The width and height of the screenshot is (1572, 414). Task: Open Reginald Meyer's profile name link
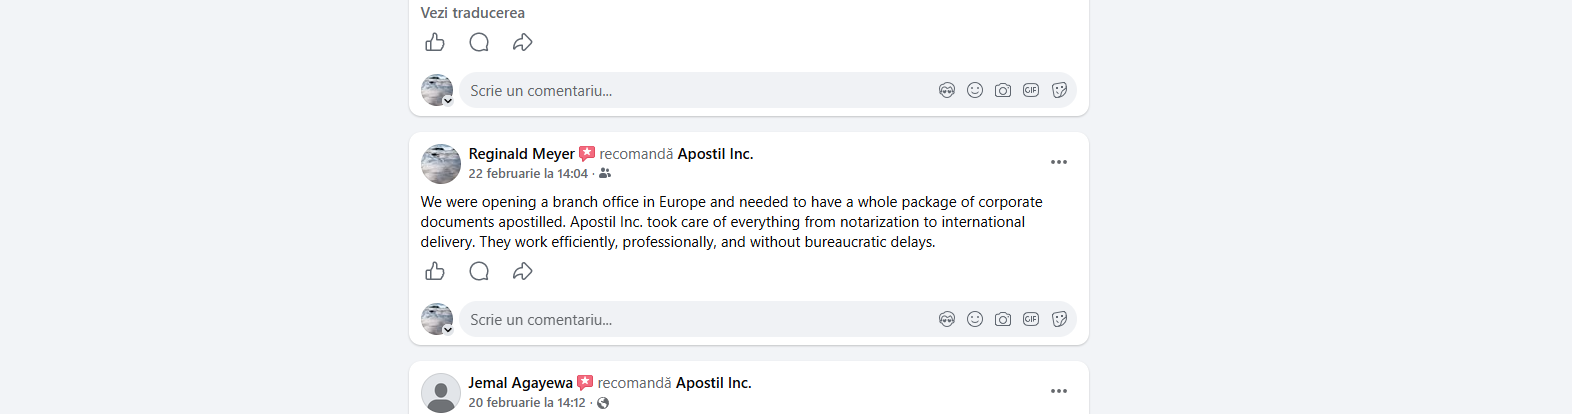[521, 154]
